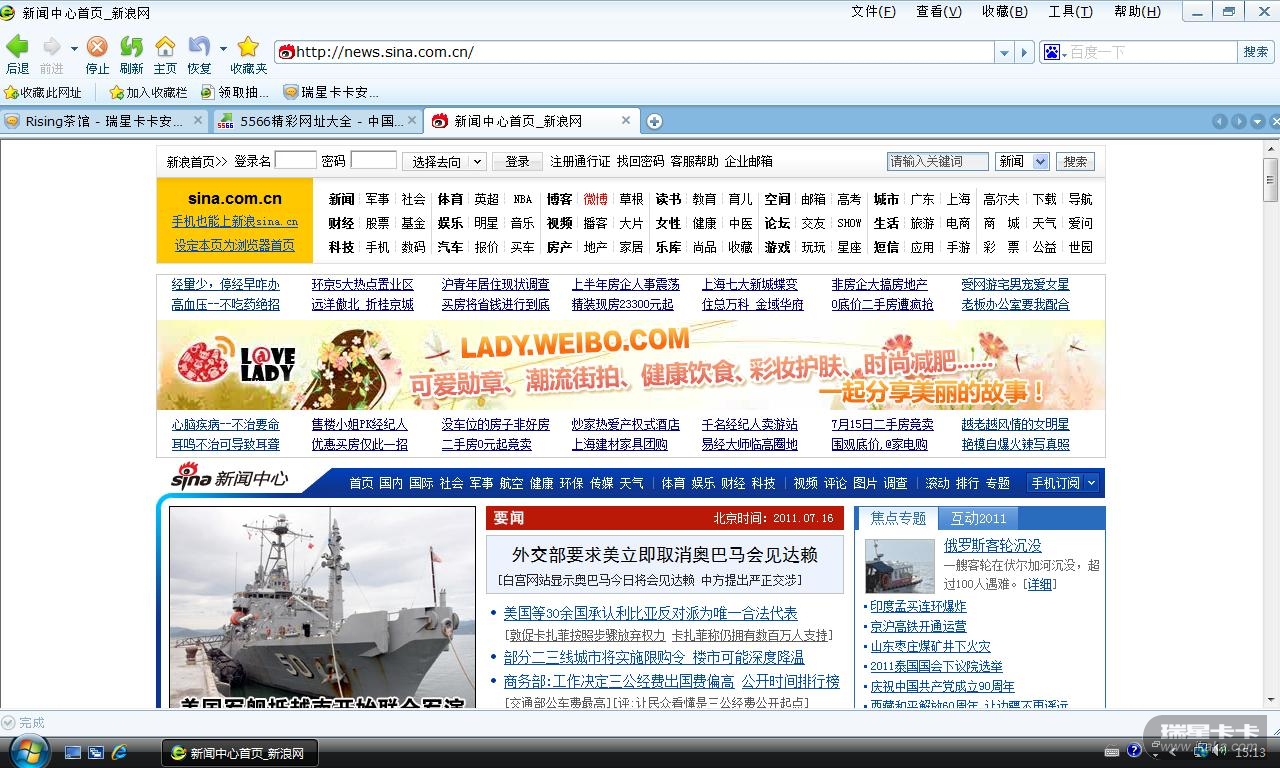Open the address bar history dropdown

(1004, 52)
